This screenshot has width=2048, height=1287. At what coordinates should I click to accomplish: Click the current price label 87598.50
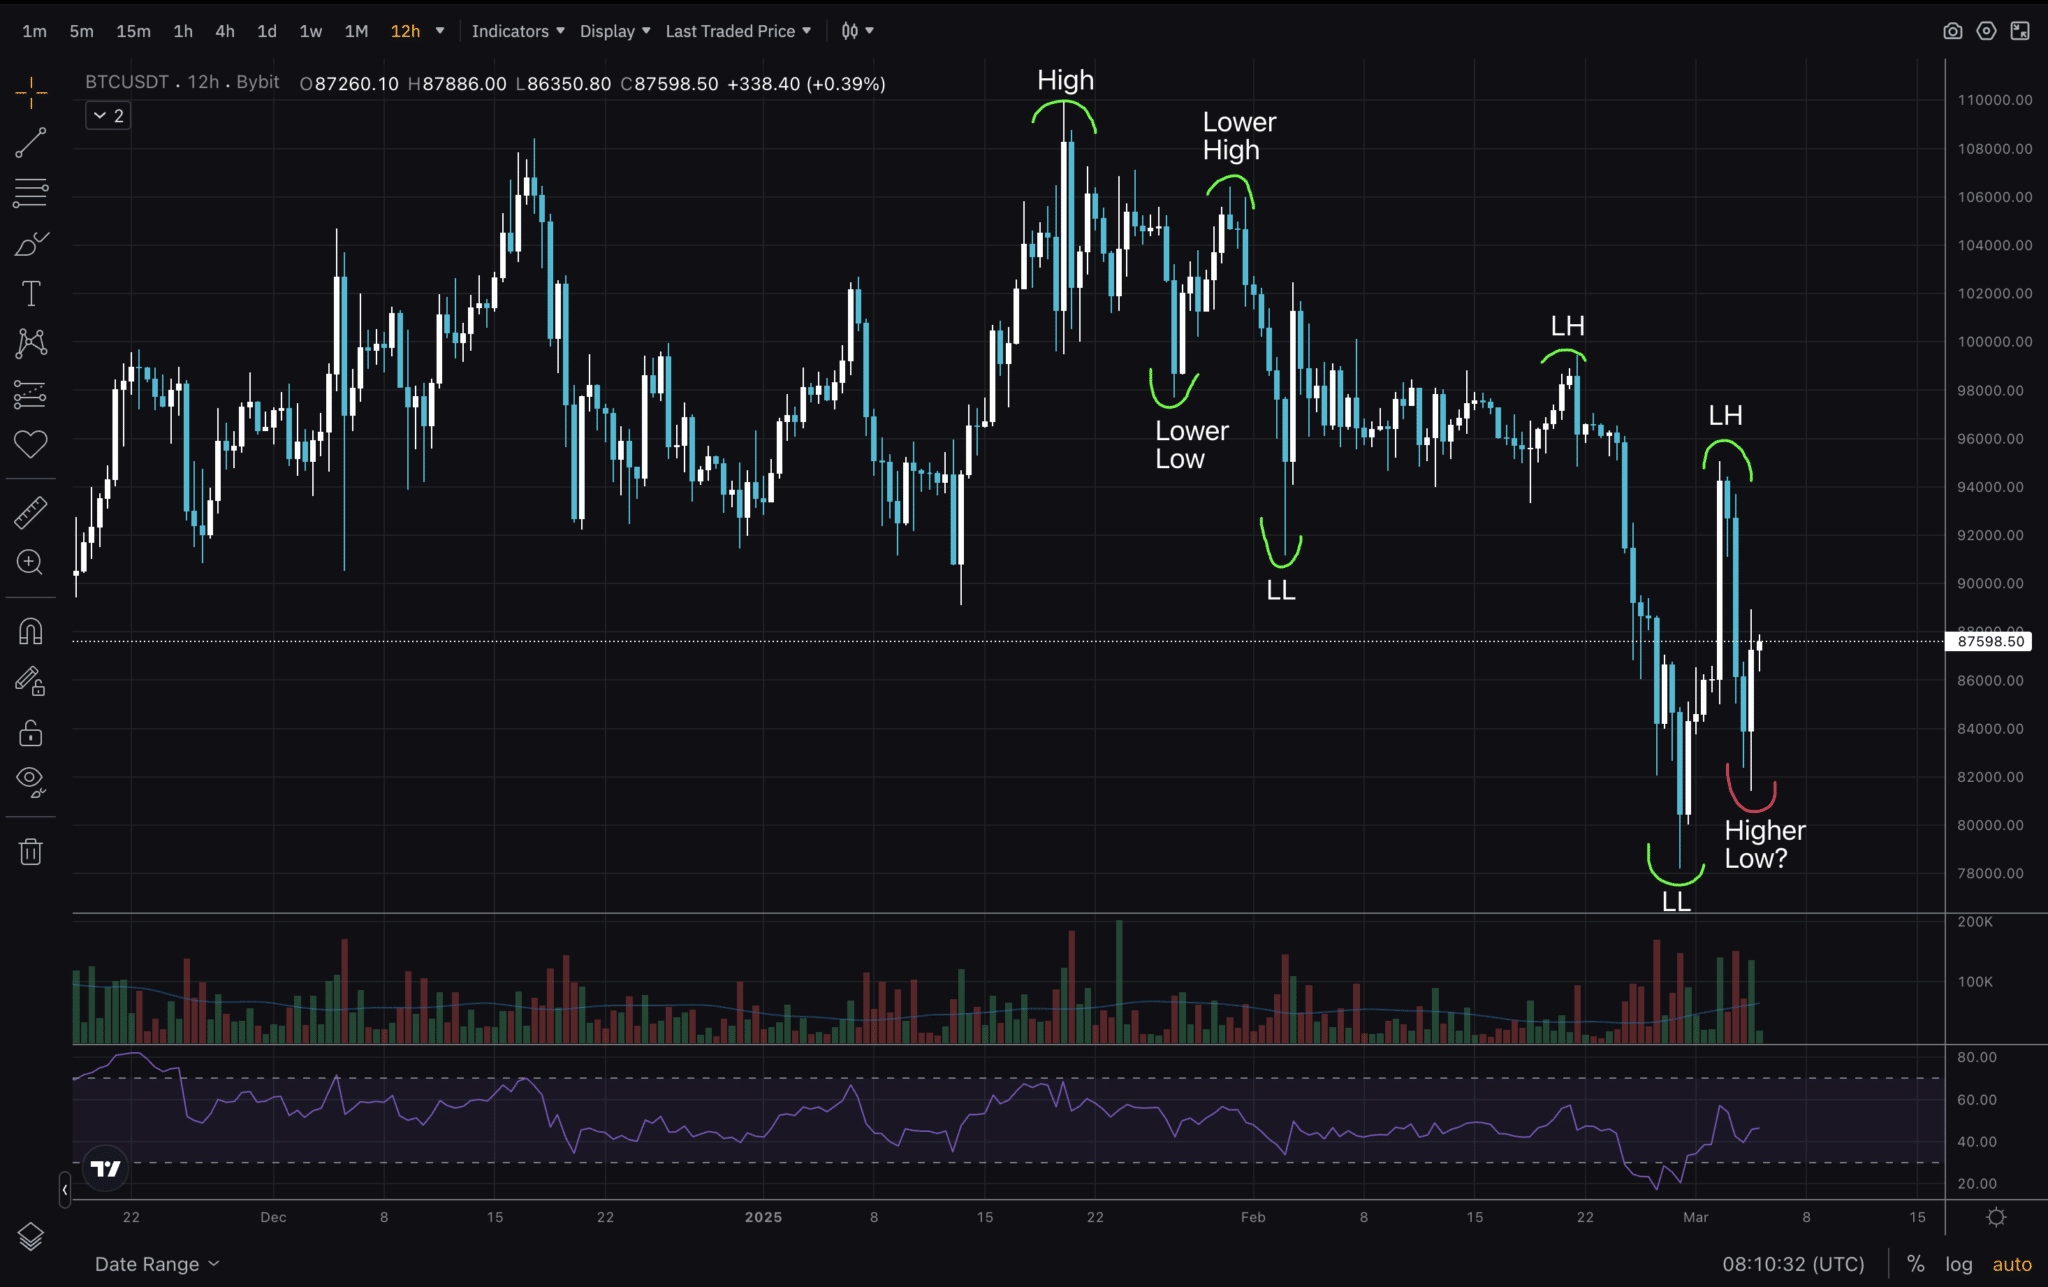tap(1990, 641)
